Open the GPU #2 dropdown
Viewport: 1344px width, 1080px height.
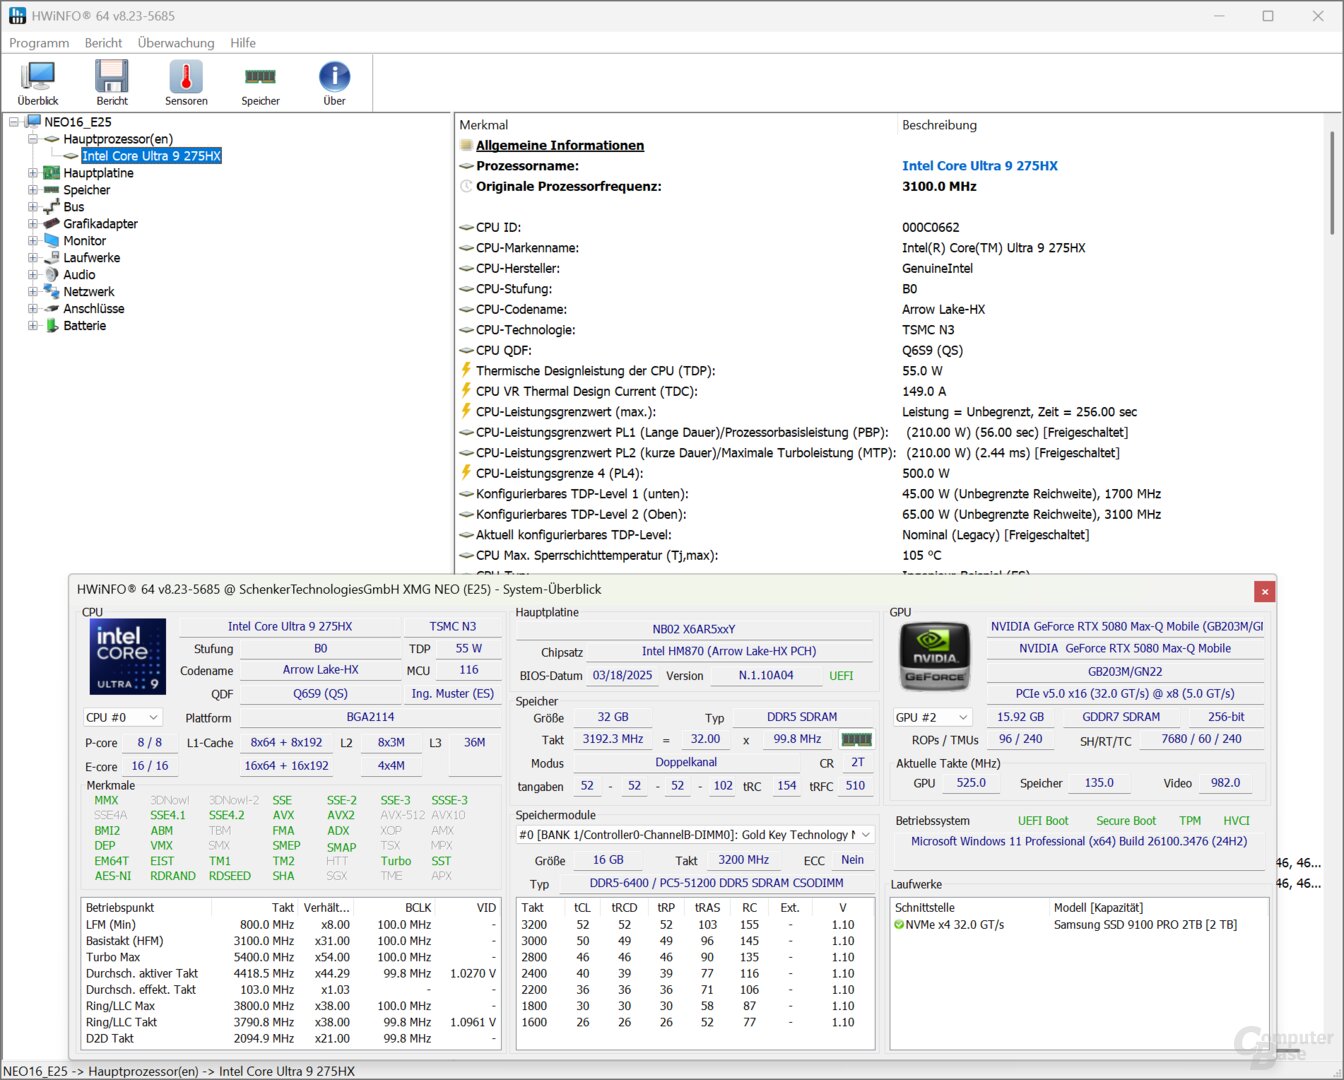coord(932,717)
